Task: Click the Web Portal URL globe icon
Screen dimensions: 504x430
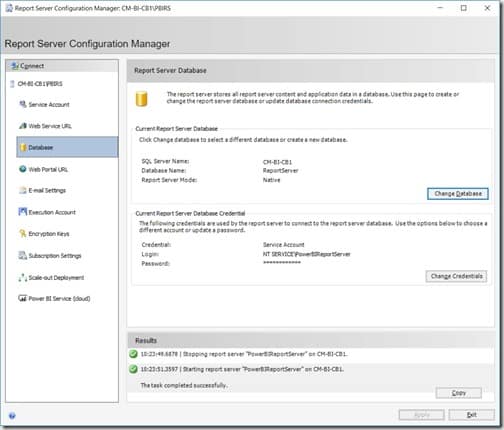Action: 22,169
